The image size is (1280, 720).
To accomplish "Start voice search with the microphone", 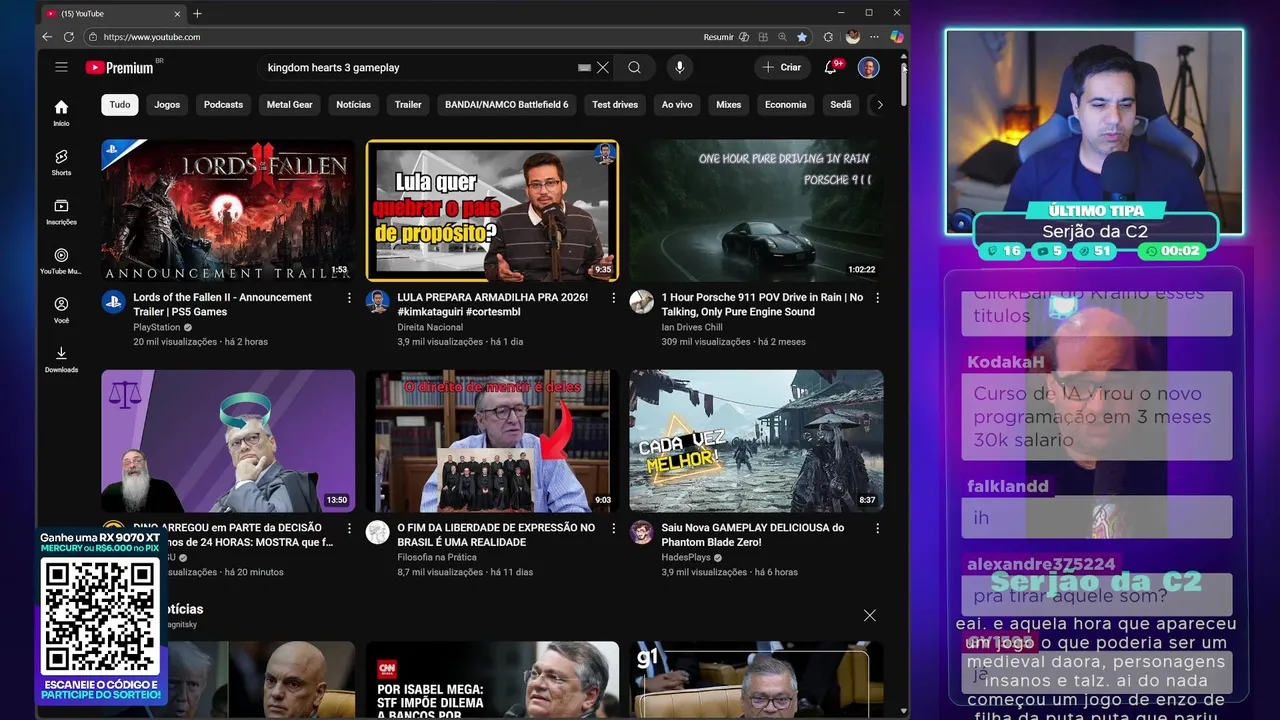I will click(x=680, y=67).
